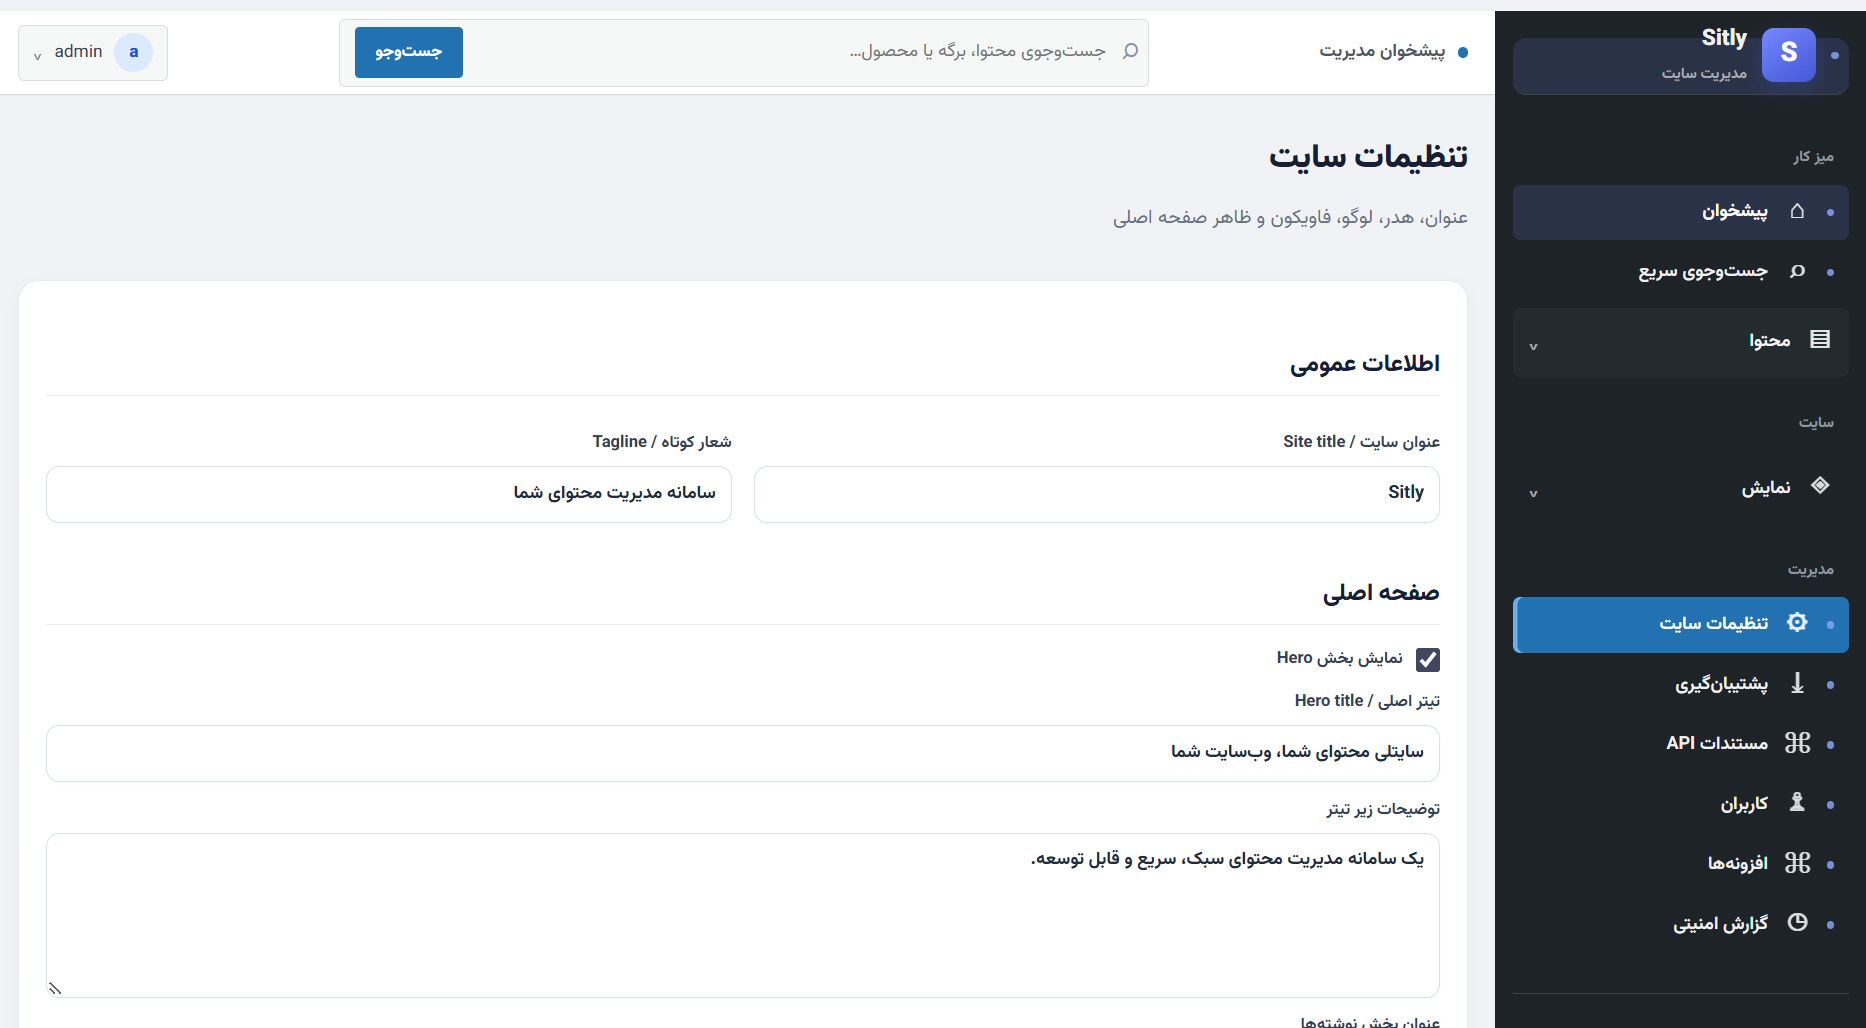1866x1028 pixels.
Task: Click the Sitly logo S icon
Action: pyautogui.click(x=1789, y=54)
